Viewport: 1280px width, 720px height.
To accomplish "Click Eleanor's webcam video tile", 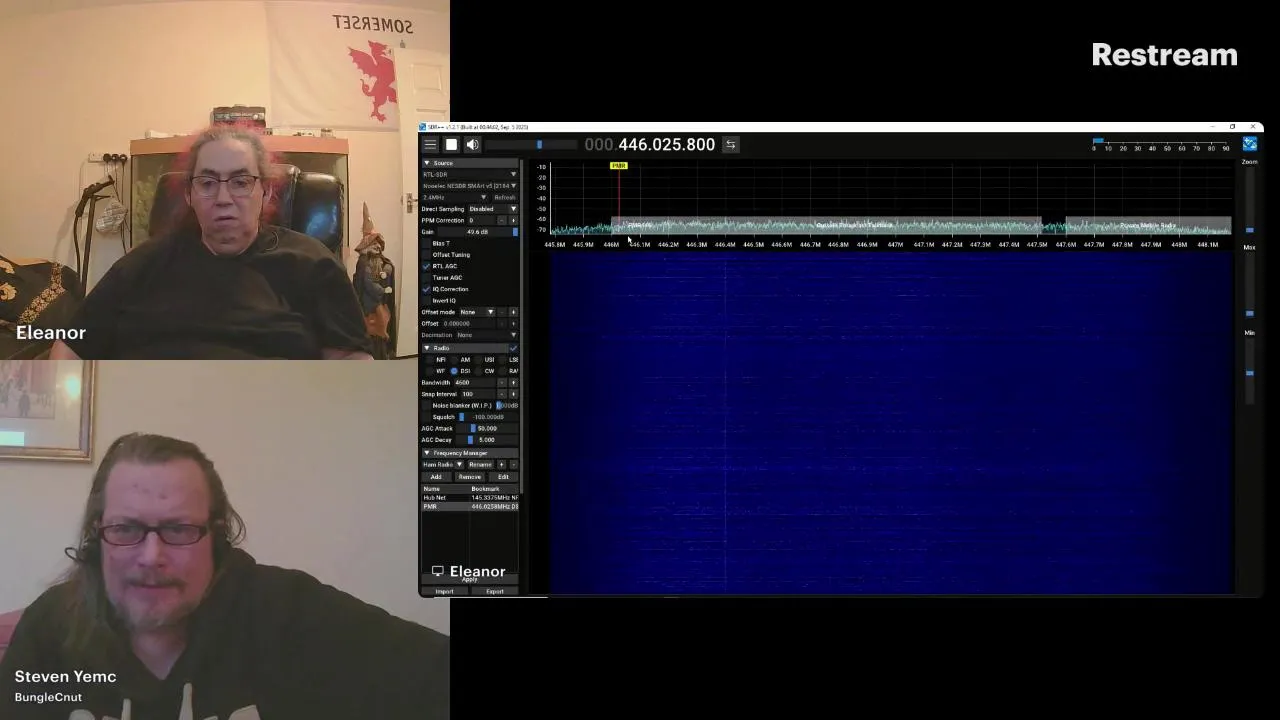I will pyautogui.click(x=225, y=180).
